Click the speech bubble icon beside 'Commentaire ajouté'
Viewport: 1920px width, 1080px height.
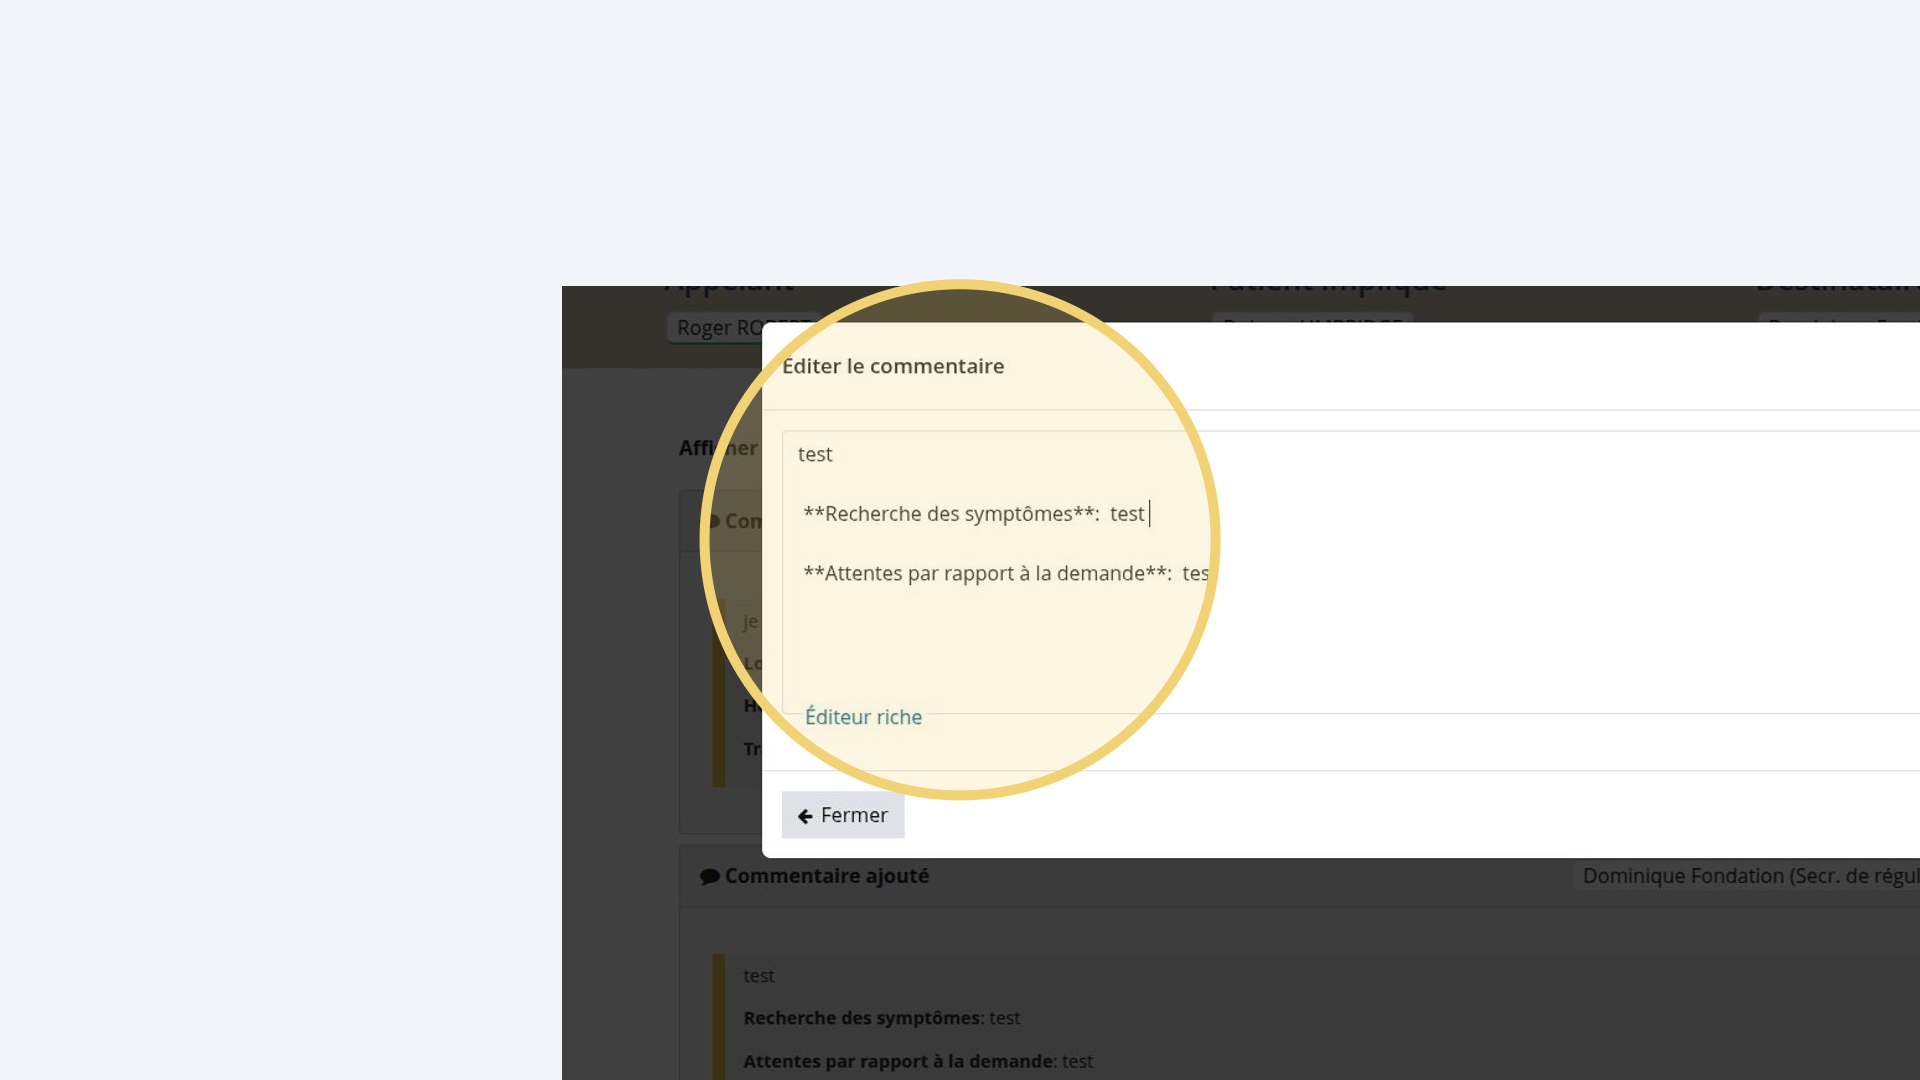pos(710,877)
